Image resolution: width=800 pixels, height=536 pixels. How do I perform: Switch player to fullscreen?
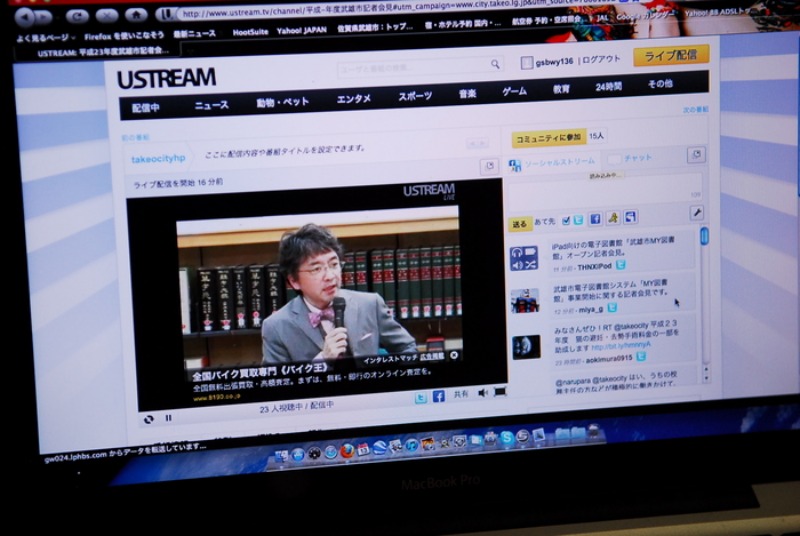tap(500, 392)
